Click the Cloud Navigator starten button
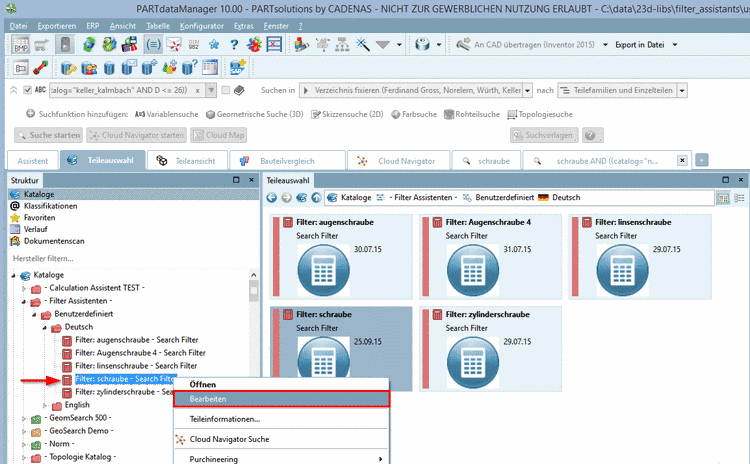The image size is (750, 464). click(x=137, y=135)
